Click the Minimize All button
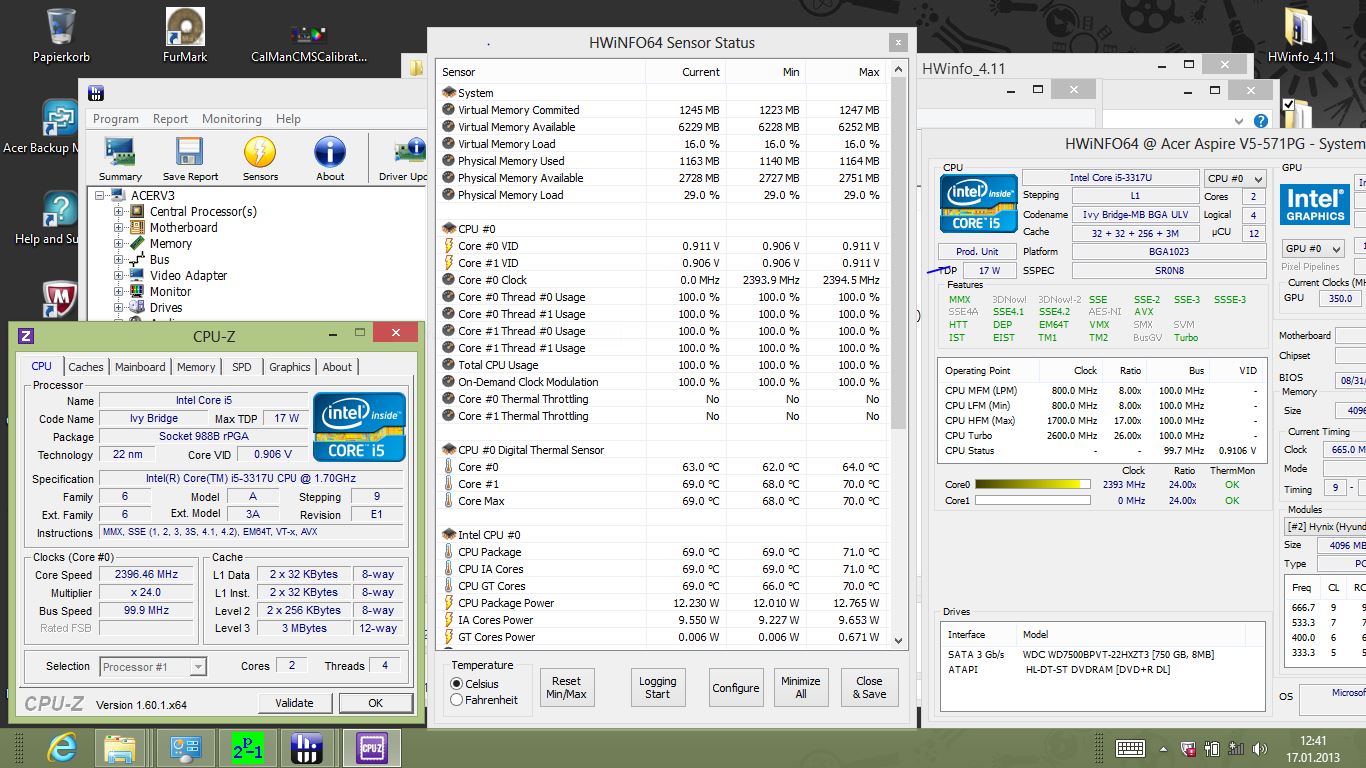 point(801,688)
